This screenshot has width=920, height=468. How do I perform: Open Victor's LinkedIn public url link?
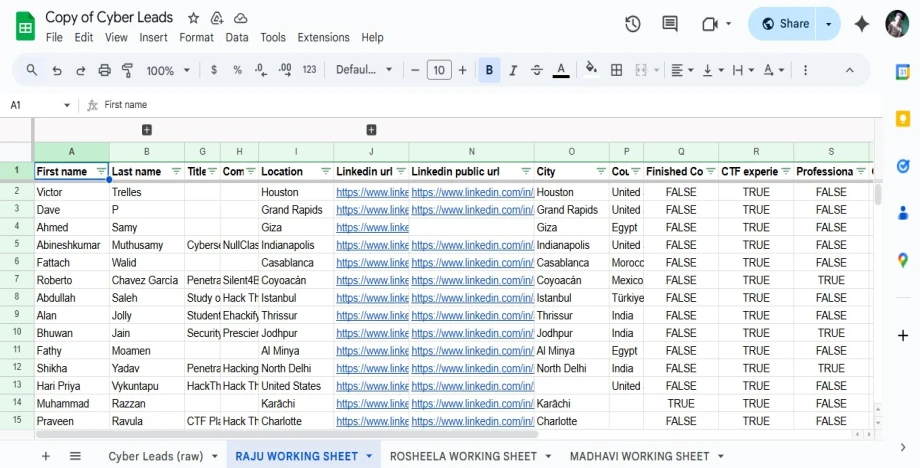[x=471, y=192]
